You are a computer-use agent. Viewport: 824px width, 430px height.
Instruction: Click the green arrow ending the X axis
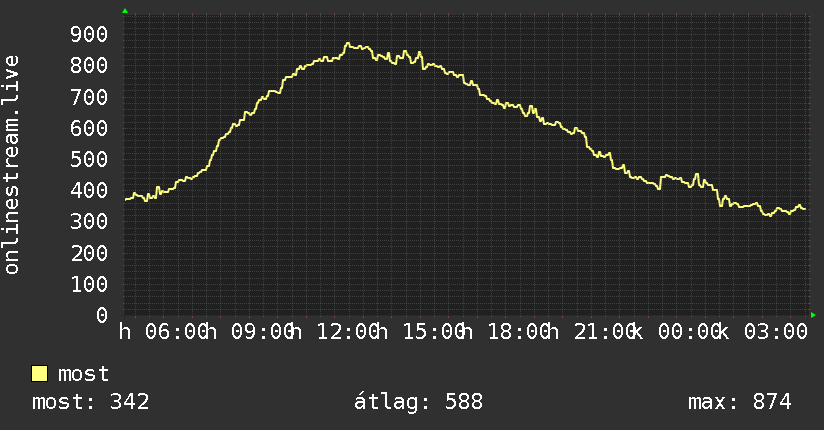pos(813,315)
